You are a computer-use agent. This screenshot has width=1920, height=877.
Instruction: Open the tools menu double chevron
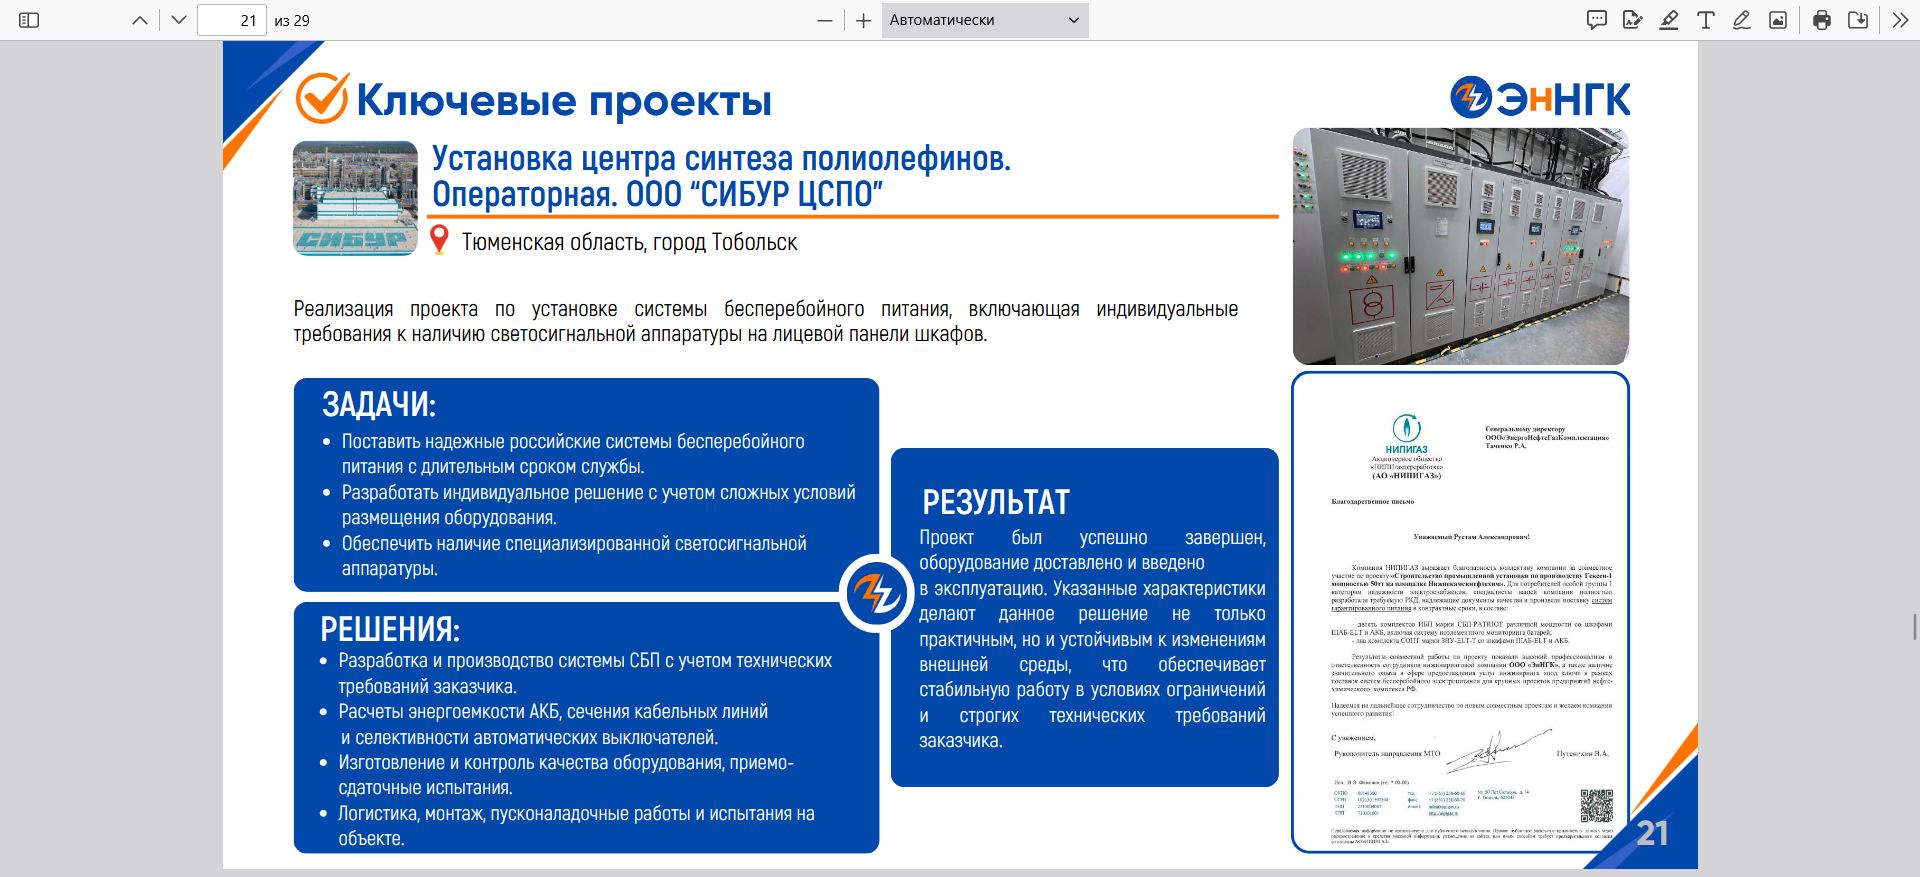point(1901,20)
